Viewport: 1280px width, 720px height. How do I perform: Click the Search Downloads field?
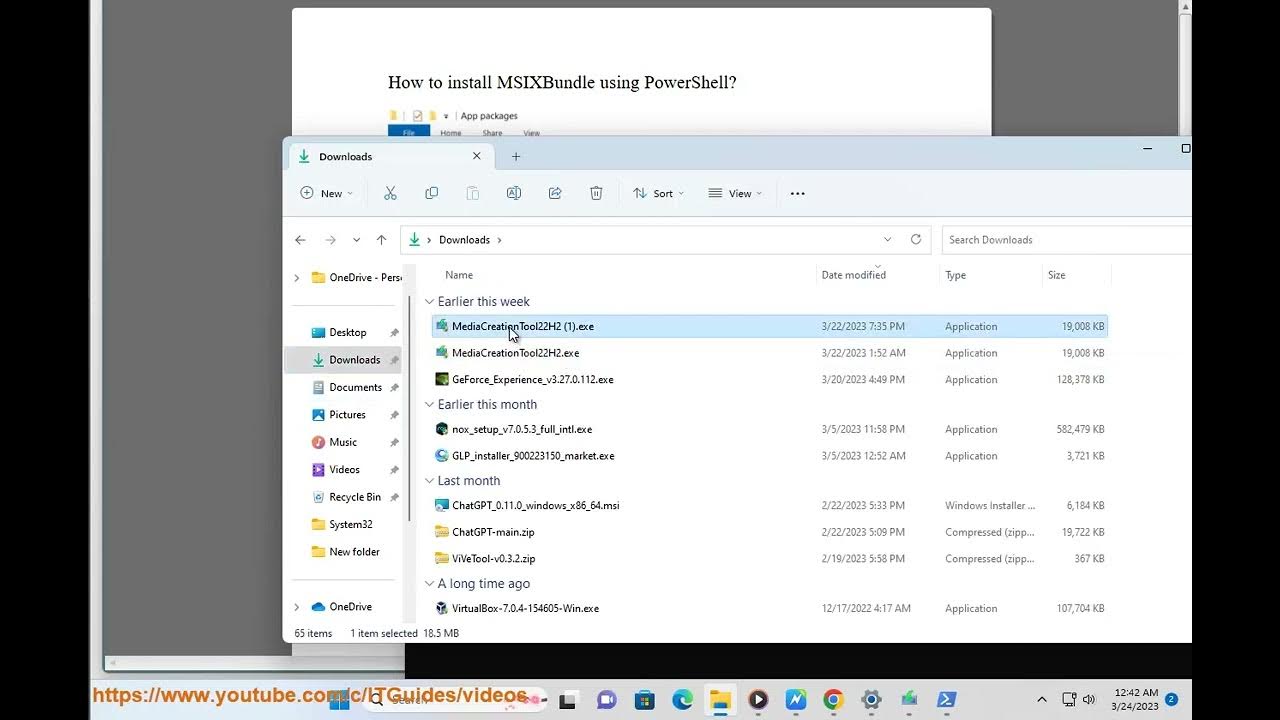tap(1066, 240)
